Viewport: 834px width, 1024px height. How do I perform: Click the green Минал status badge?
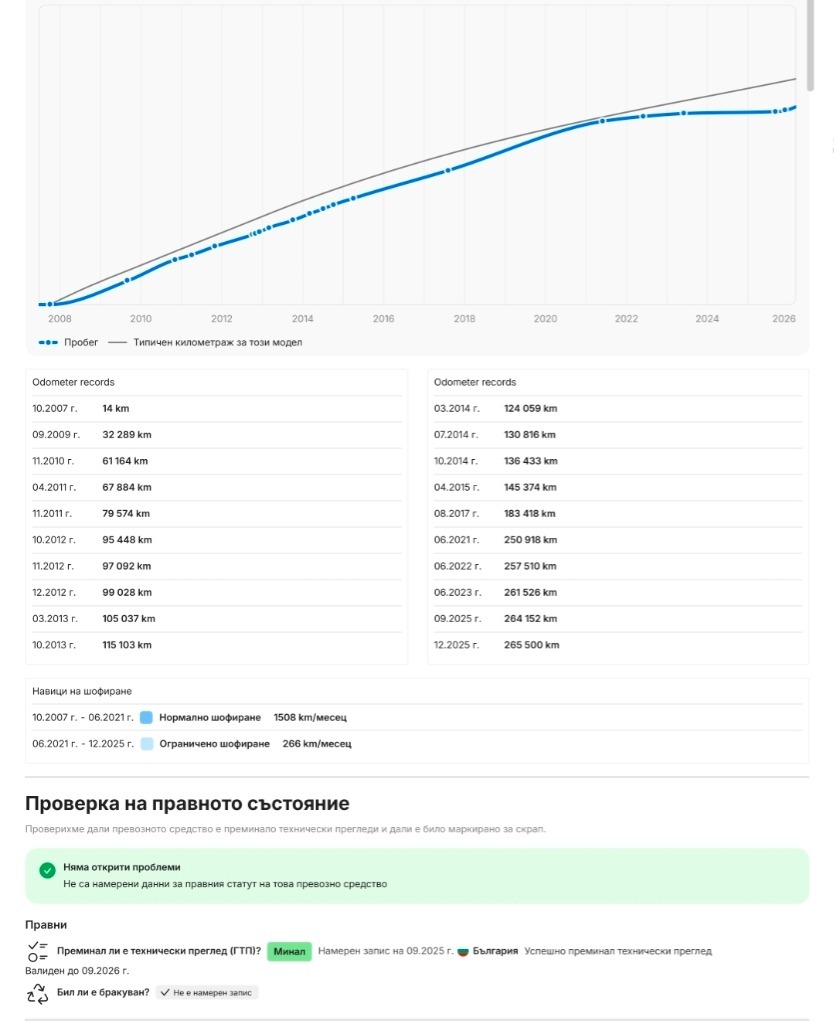tap(289, 951)
